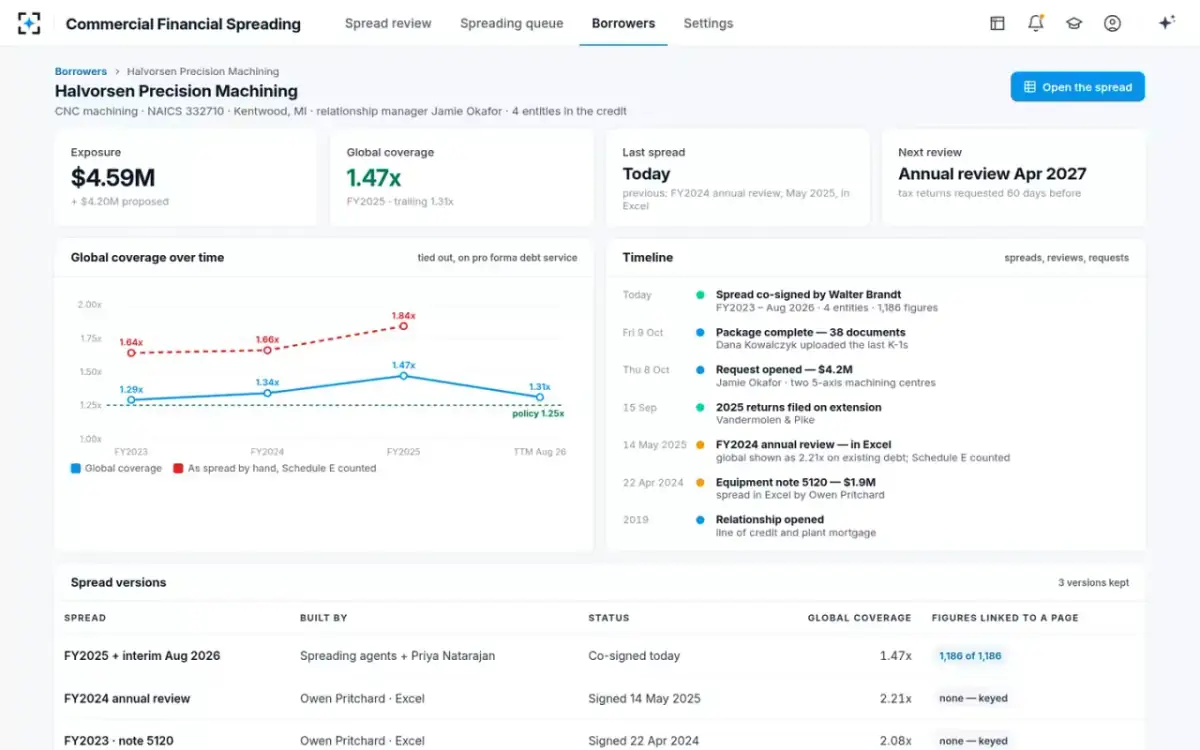Open the user profile icon
Screen dimensions: 1200x750
click(1112, 23)
